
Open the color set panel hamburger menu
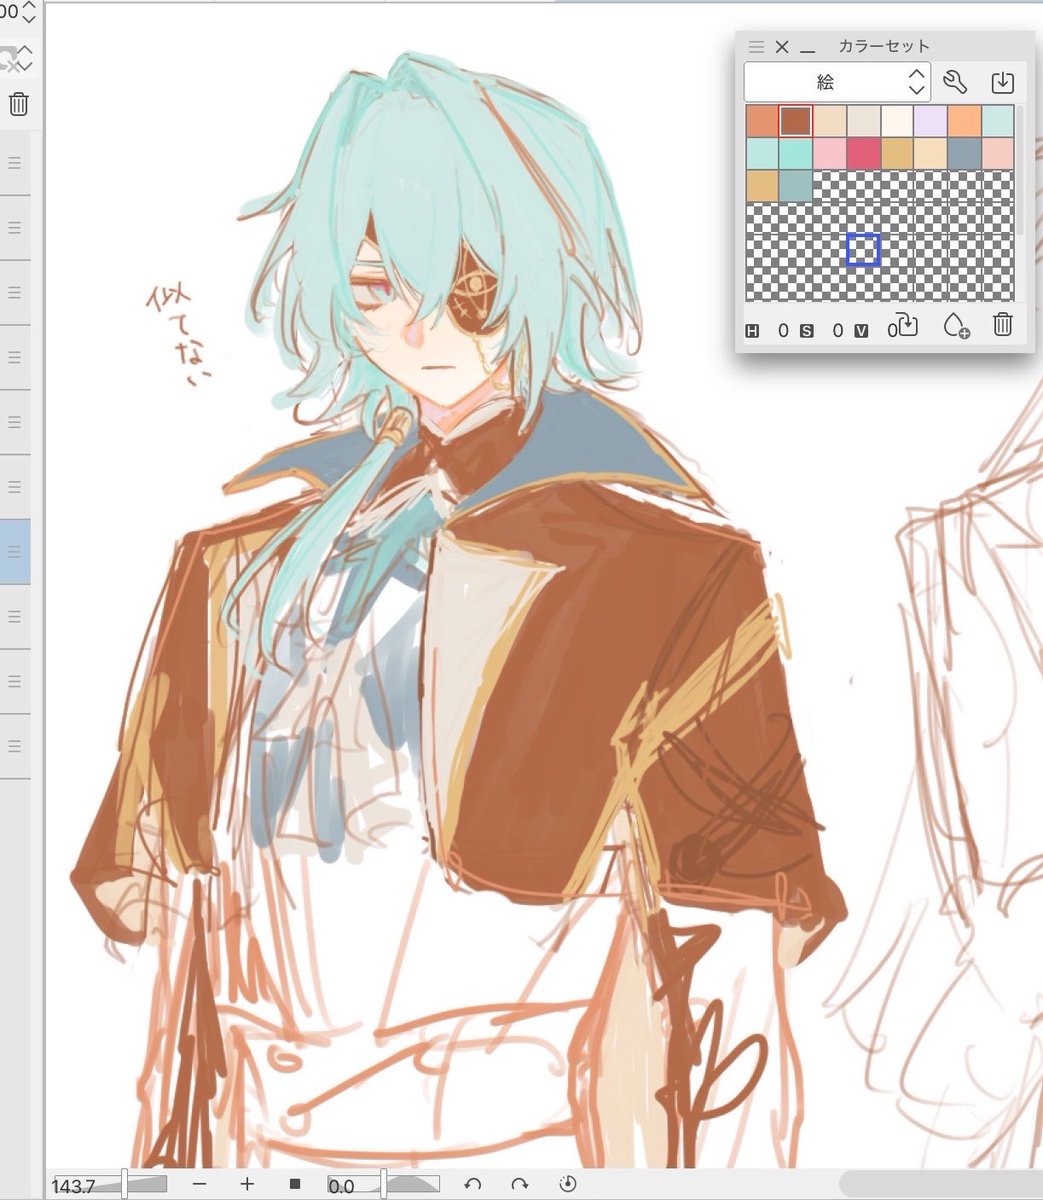(x=756, y=47)
